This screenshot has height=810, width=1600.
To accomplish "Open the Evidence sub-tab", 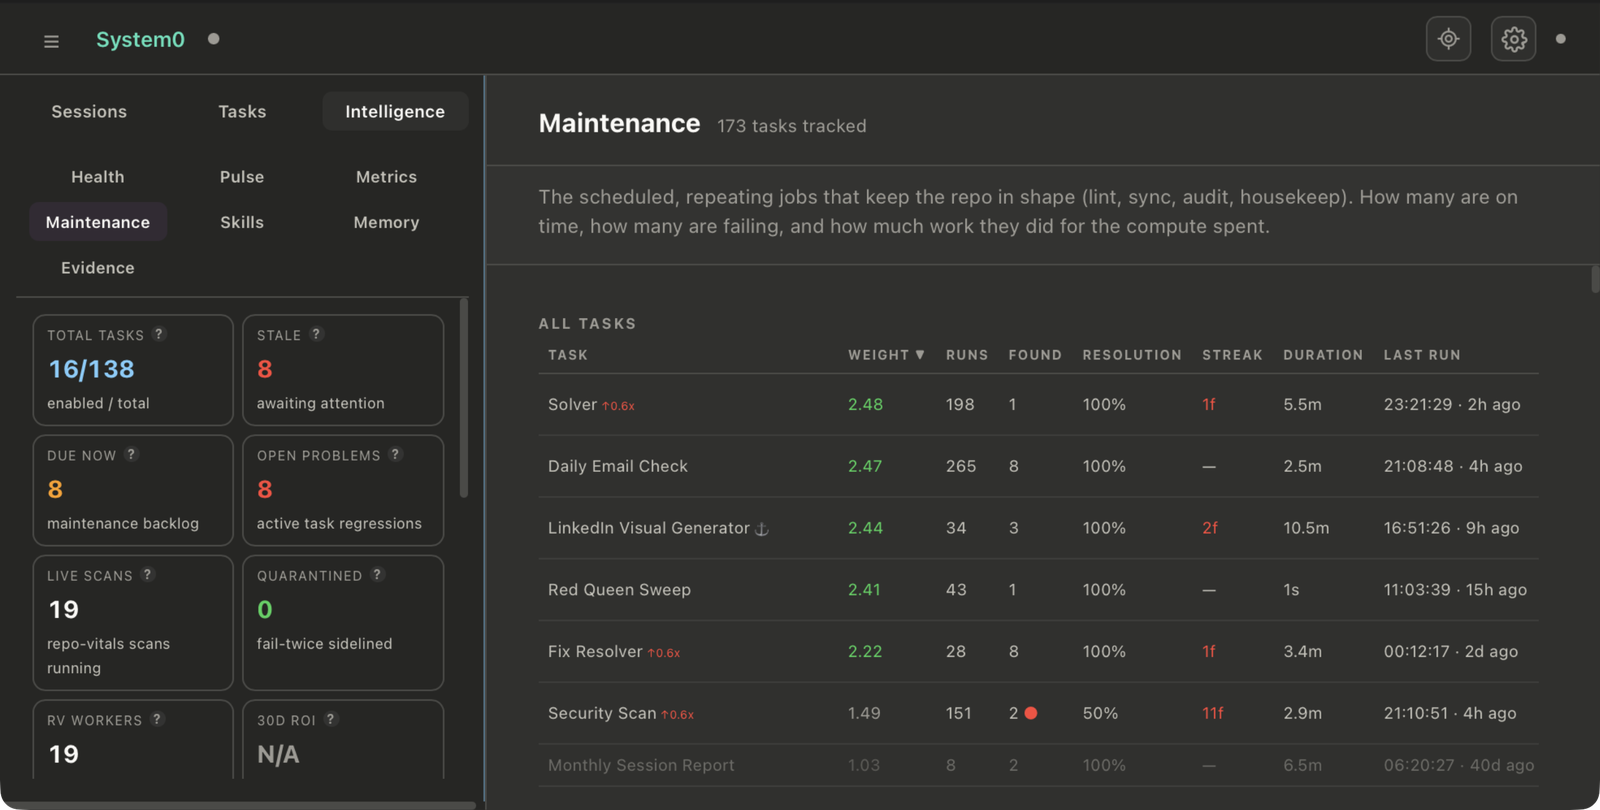I will click(x=98, y=267).
